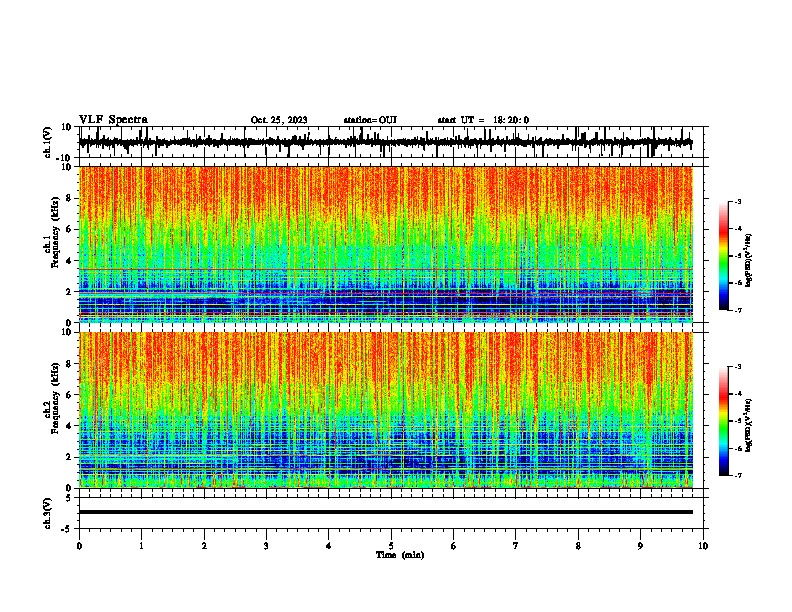Click the ch.1 colorbar log(PSD) label
792x612 pixels.
pos(748,261)
